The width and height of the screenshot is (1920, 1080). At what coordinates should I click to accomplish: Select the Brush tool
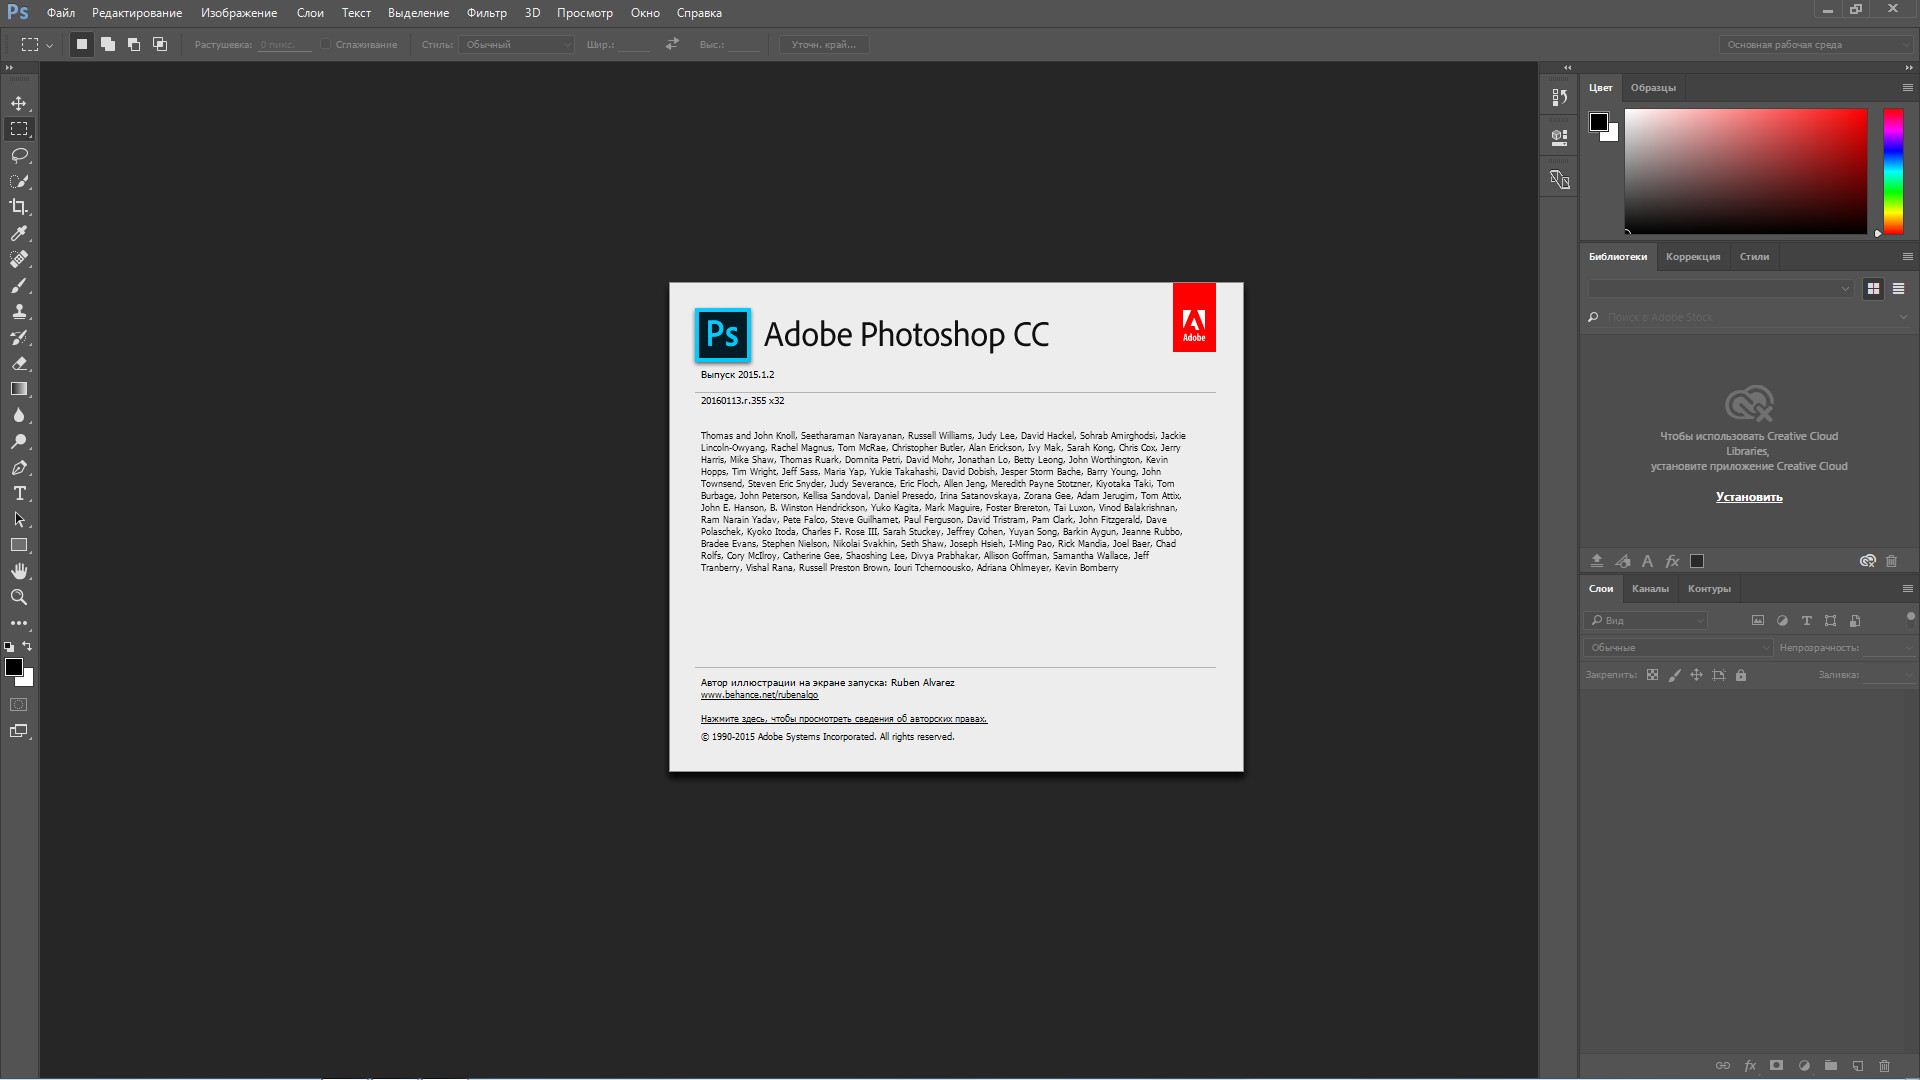click(x=19, y=285)
